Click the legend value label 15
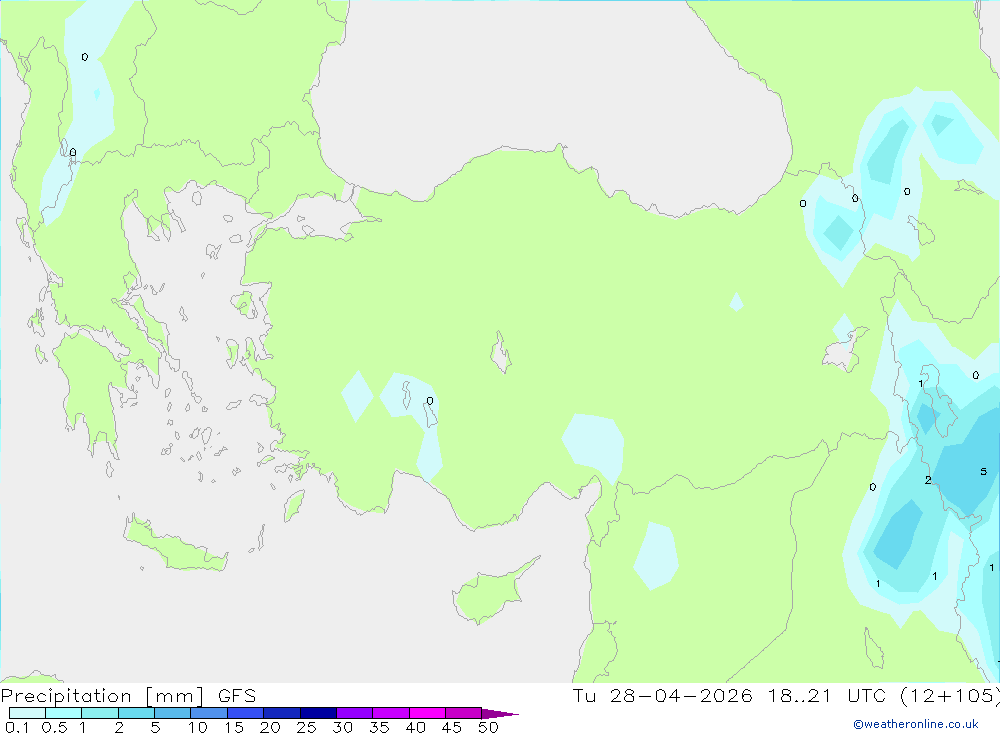 [x=234, y=727]
